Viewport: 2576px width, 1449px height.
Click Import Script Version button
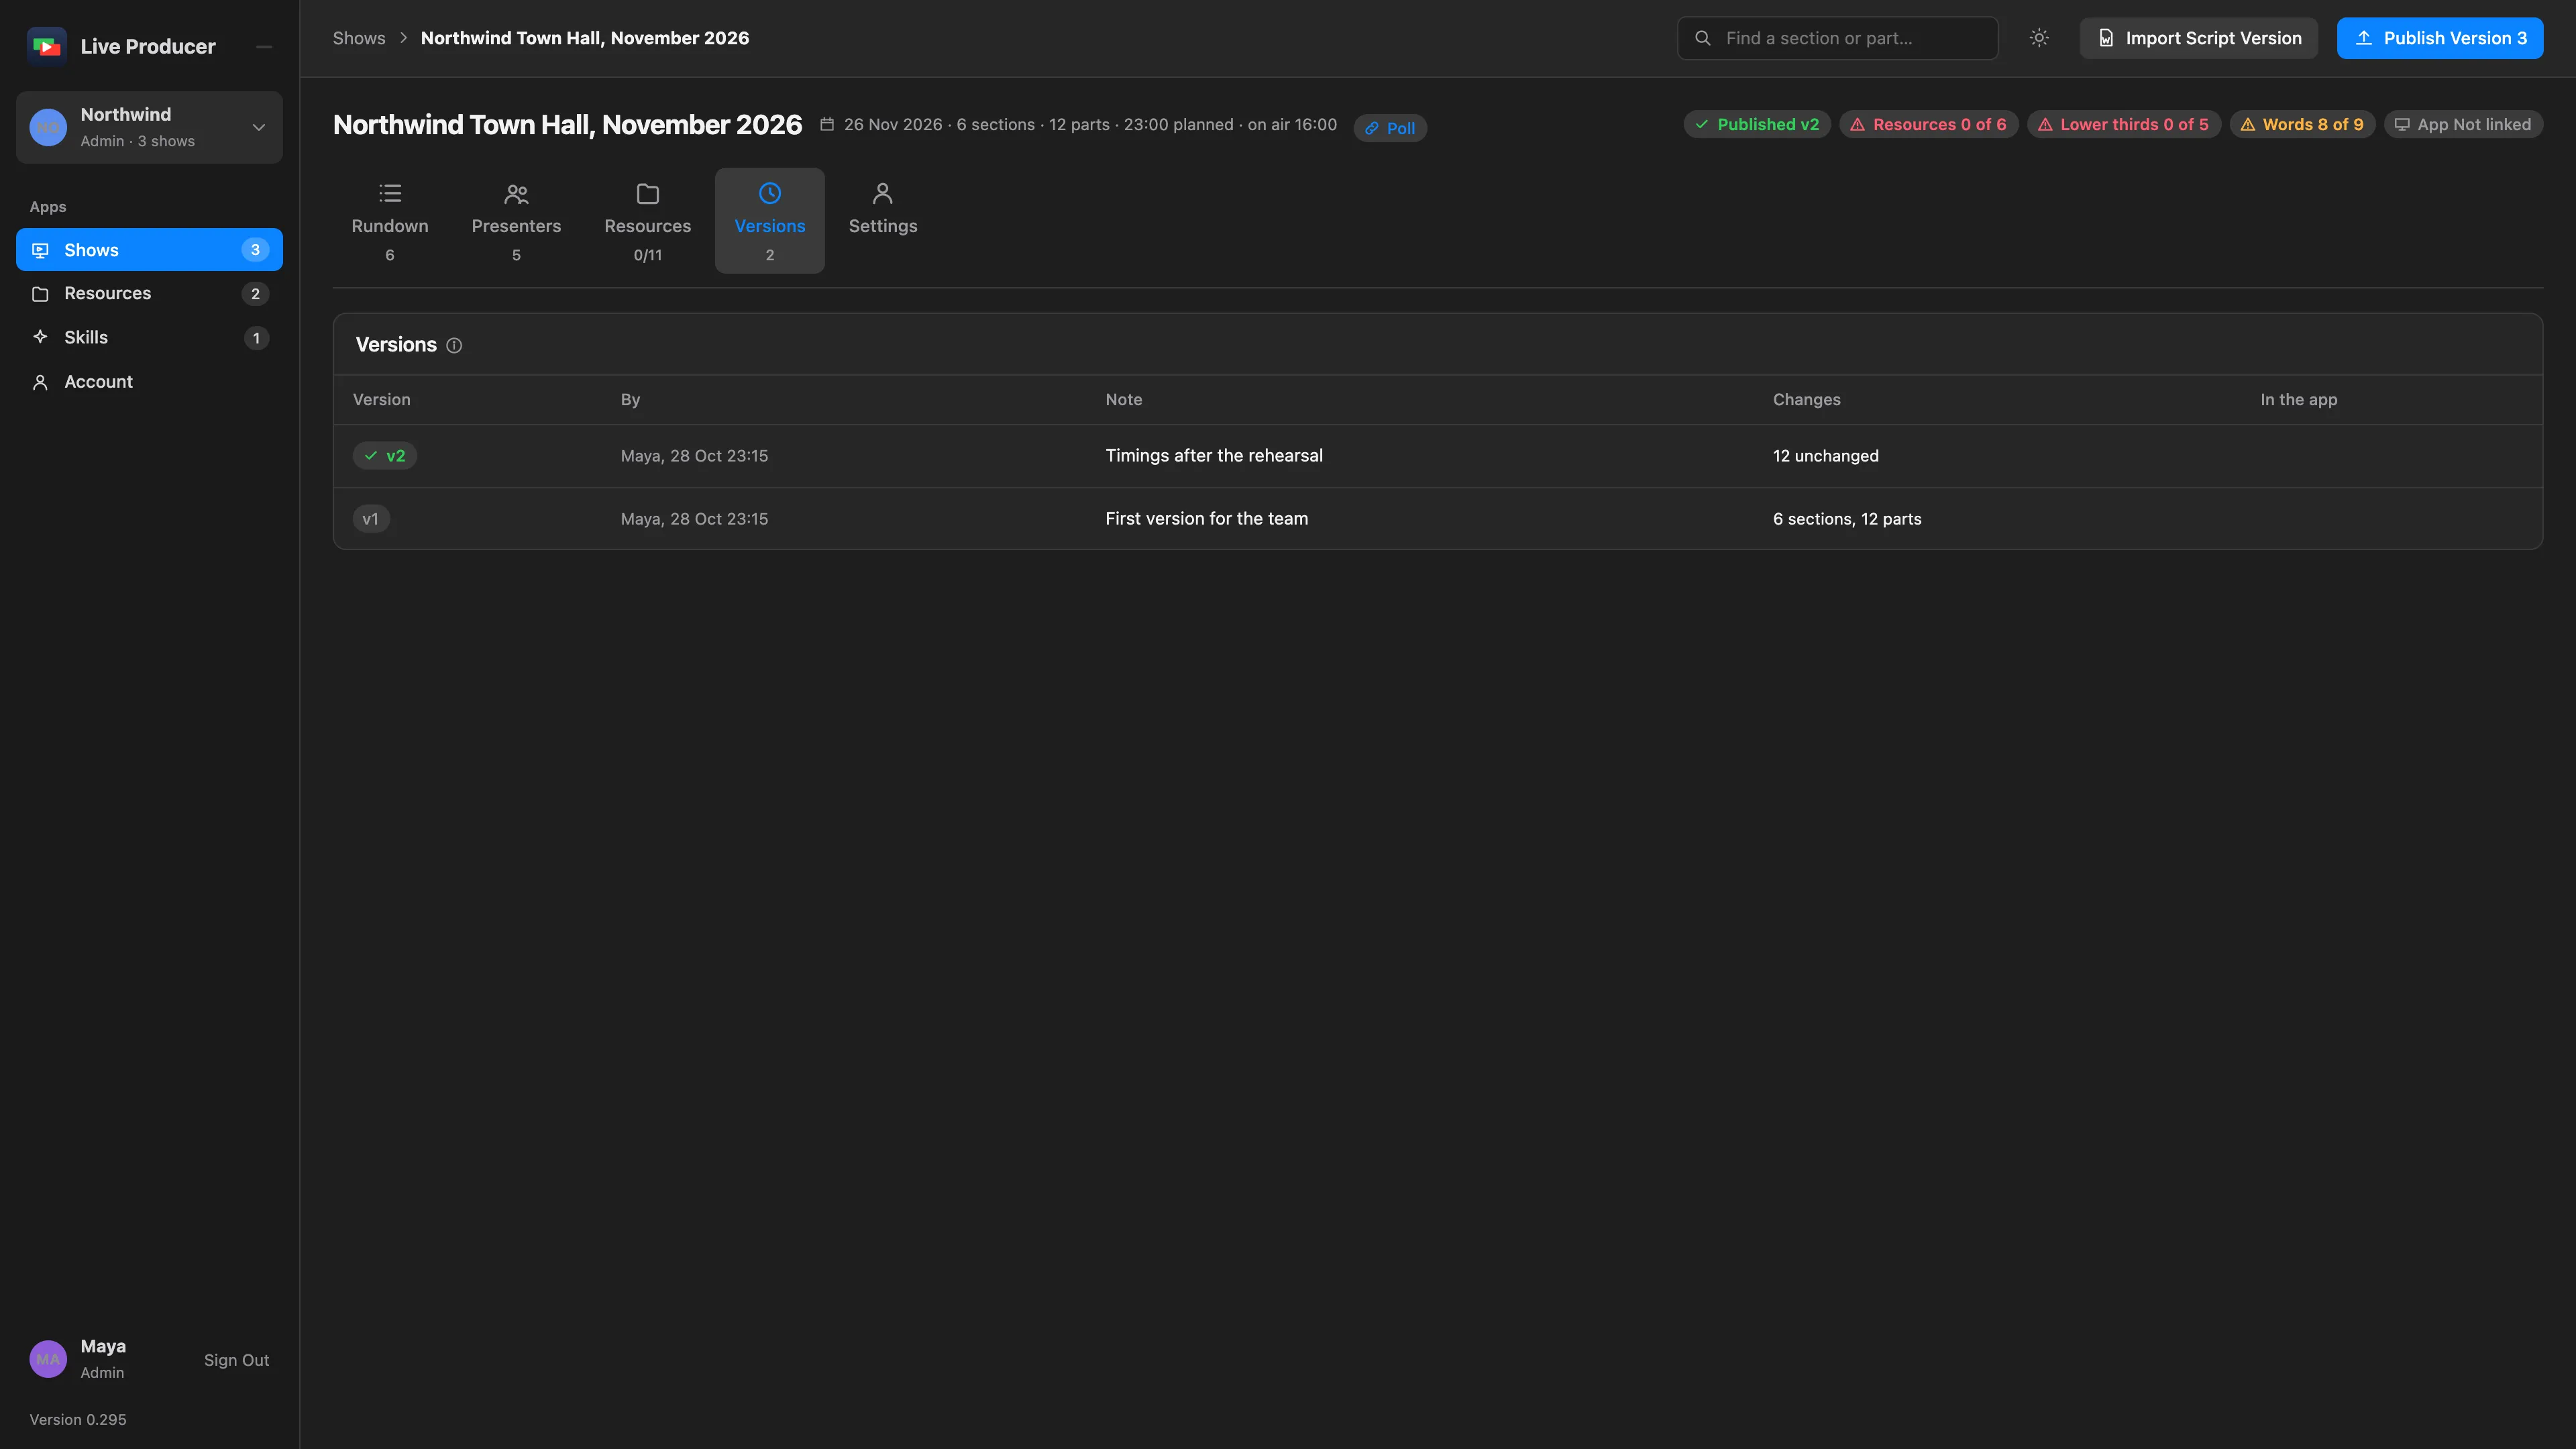[2199, 38]
